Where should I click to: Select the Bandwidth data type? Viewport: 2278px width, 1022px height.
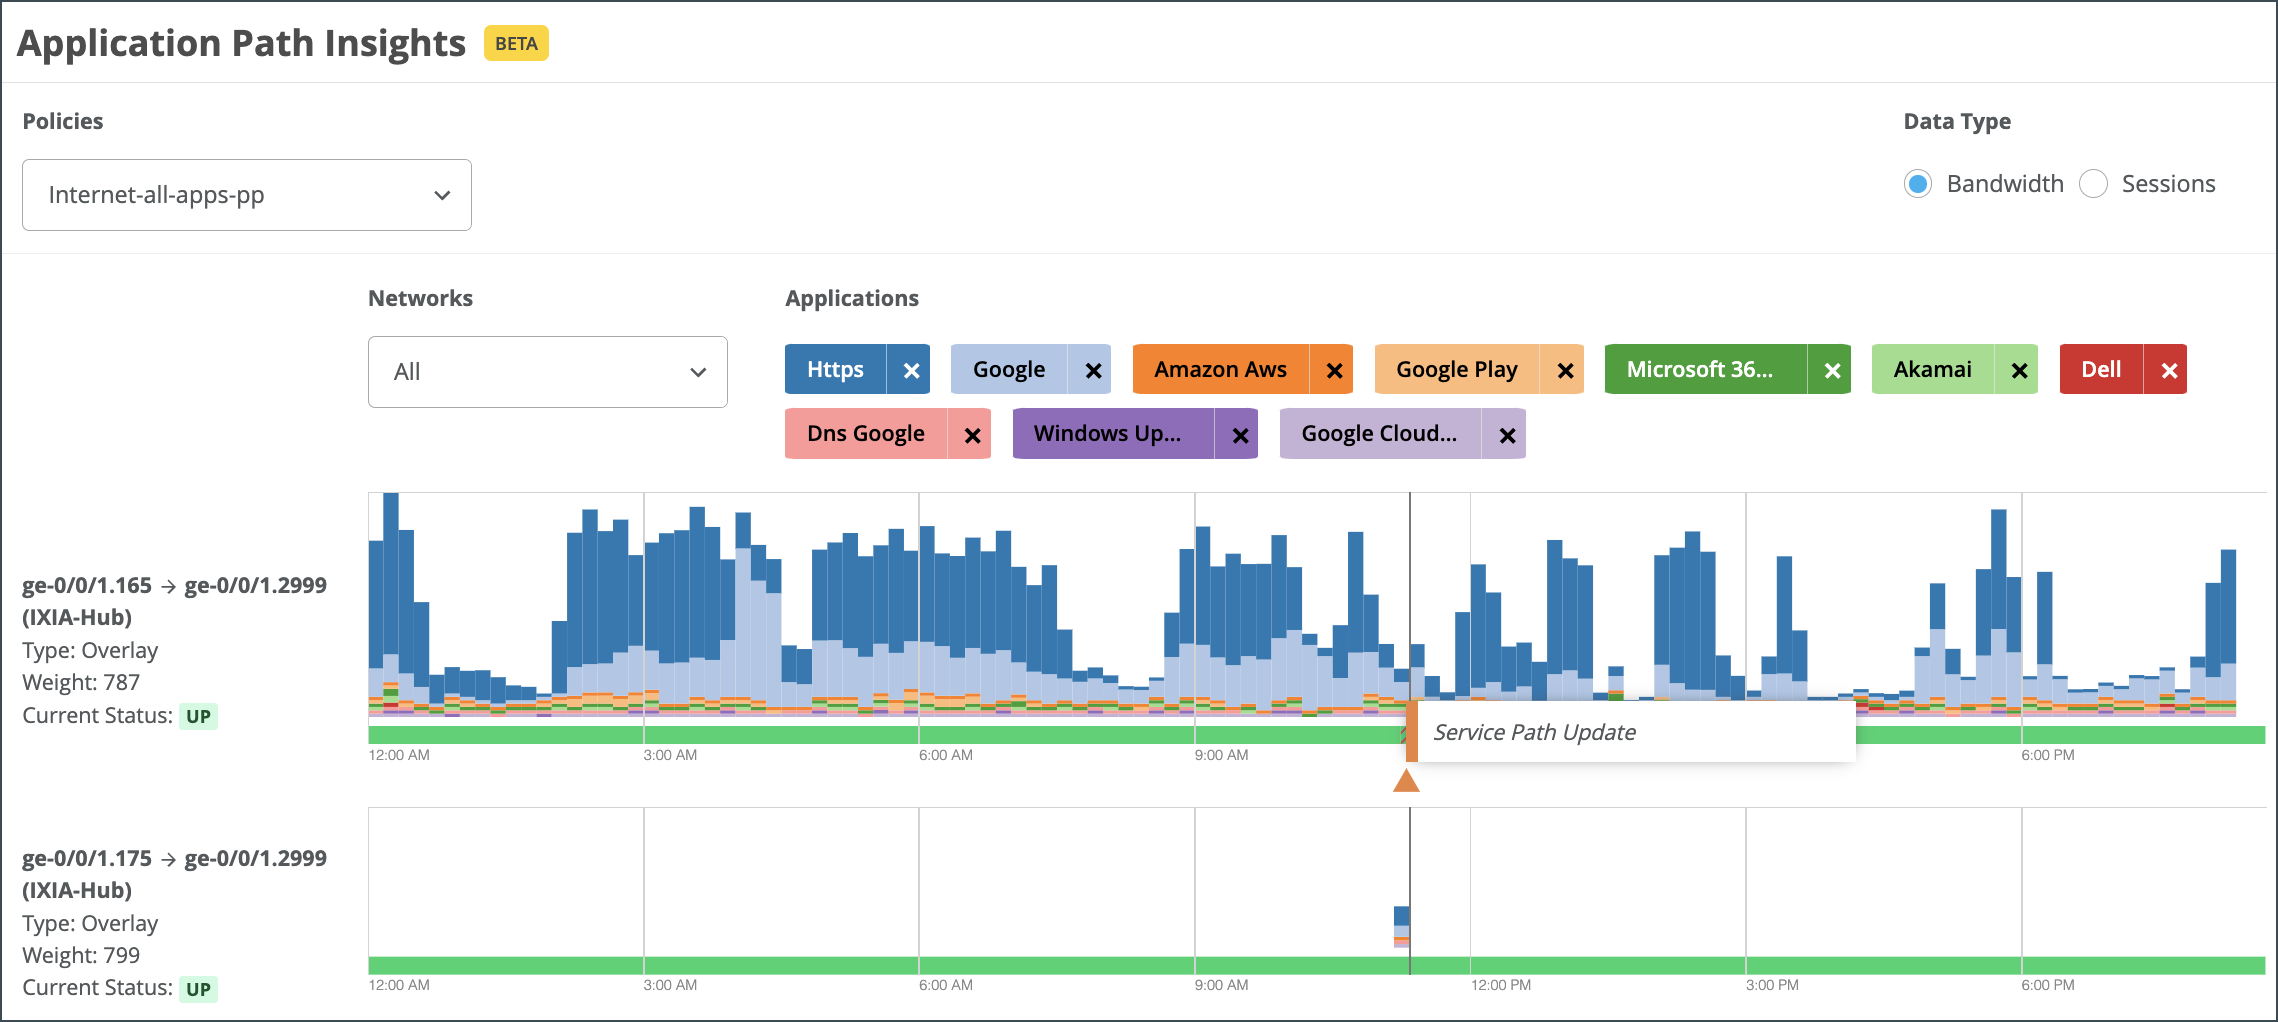[1917, 184]
